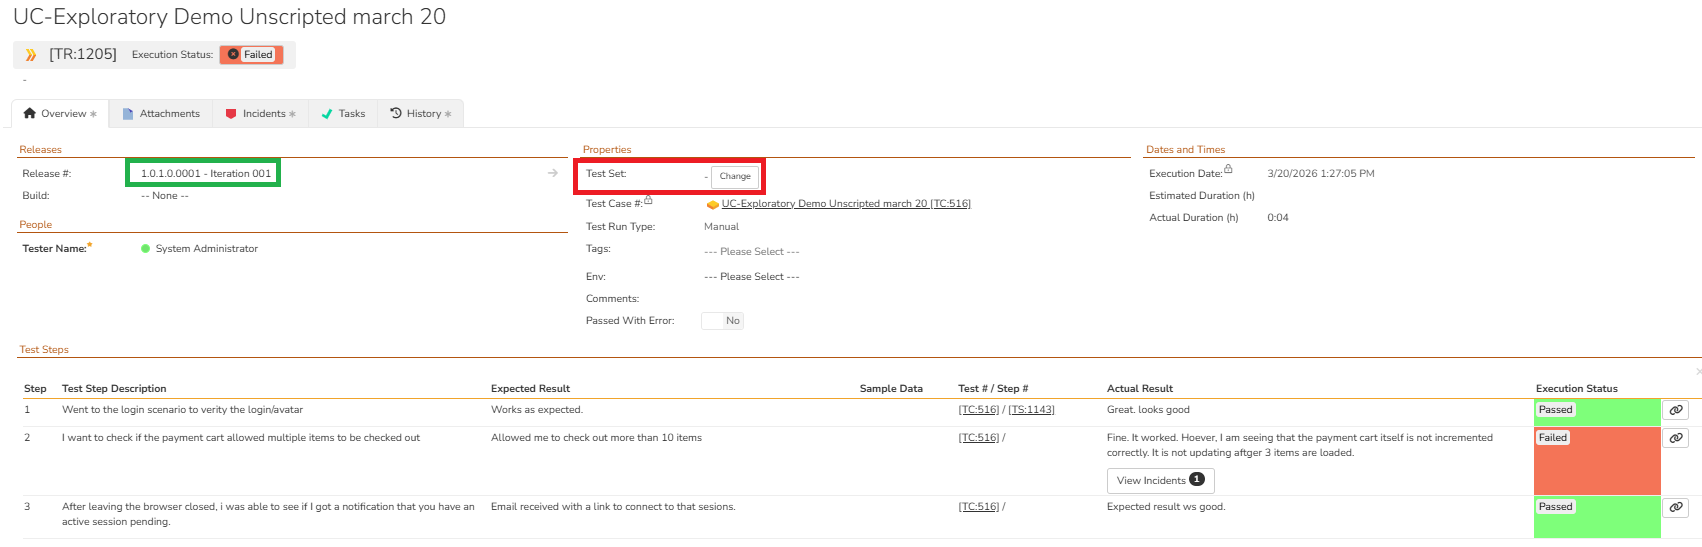The width and height of the screenshot is (1702, 547).
Task: Open the Build dropdown showing None
Action: 165,196
